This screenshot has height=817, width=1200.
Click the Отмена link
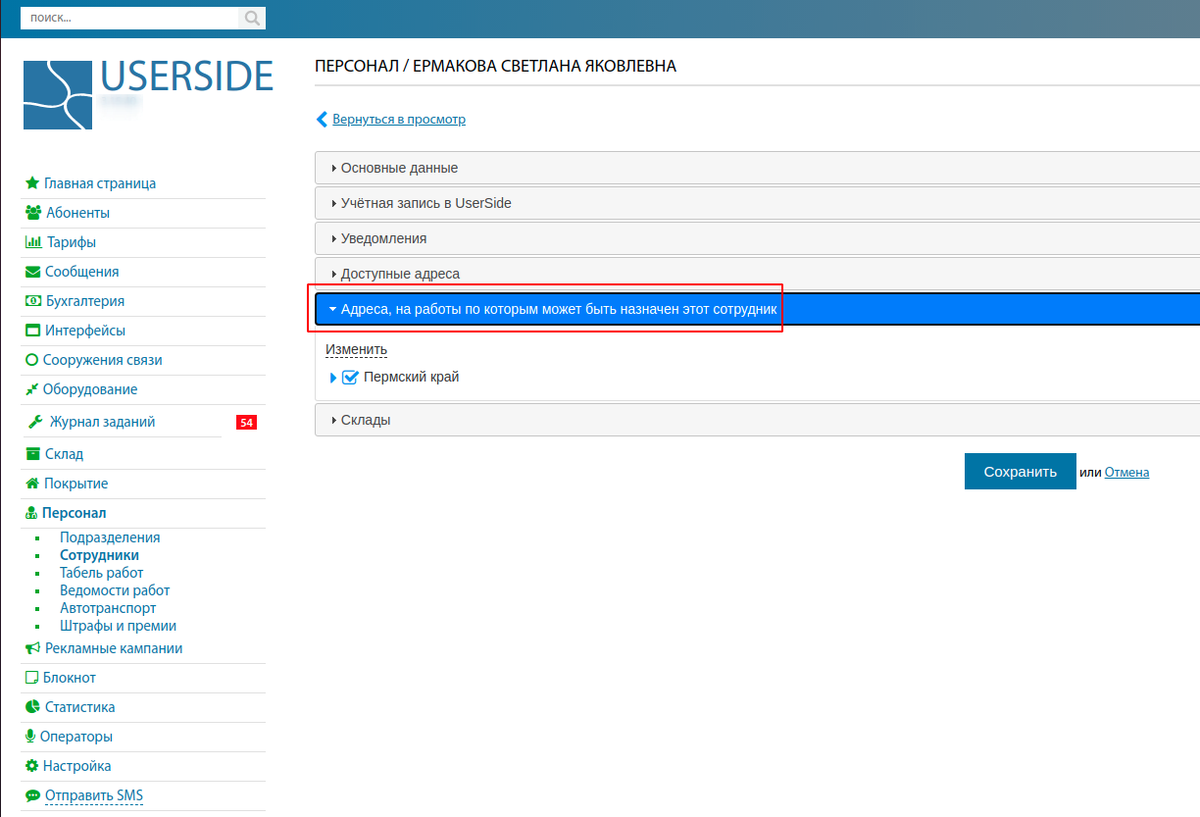pos(1126,472)
